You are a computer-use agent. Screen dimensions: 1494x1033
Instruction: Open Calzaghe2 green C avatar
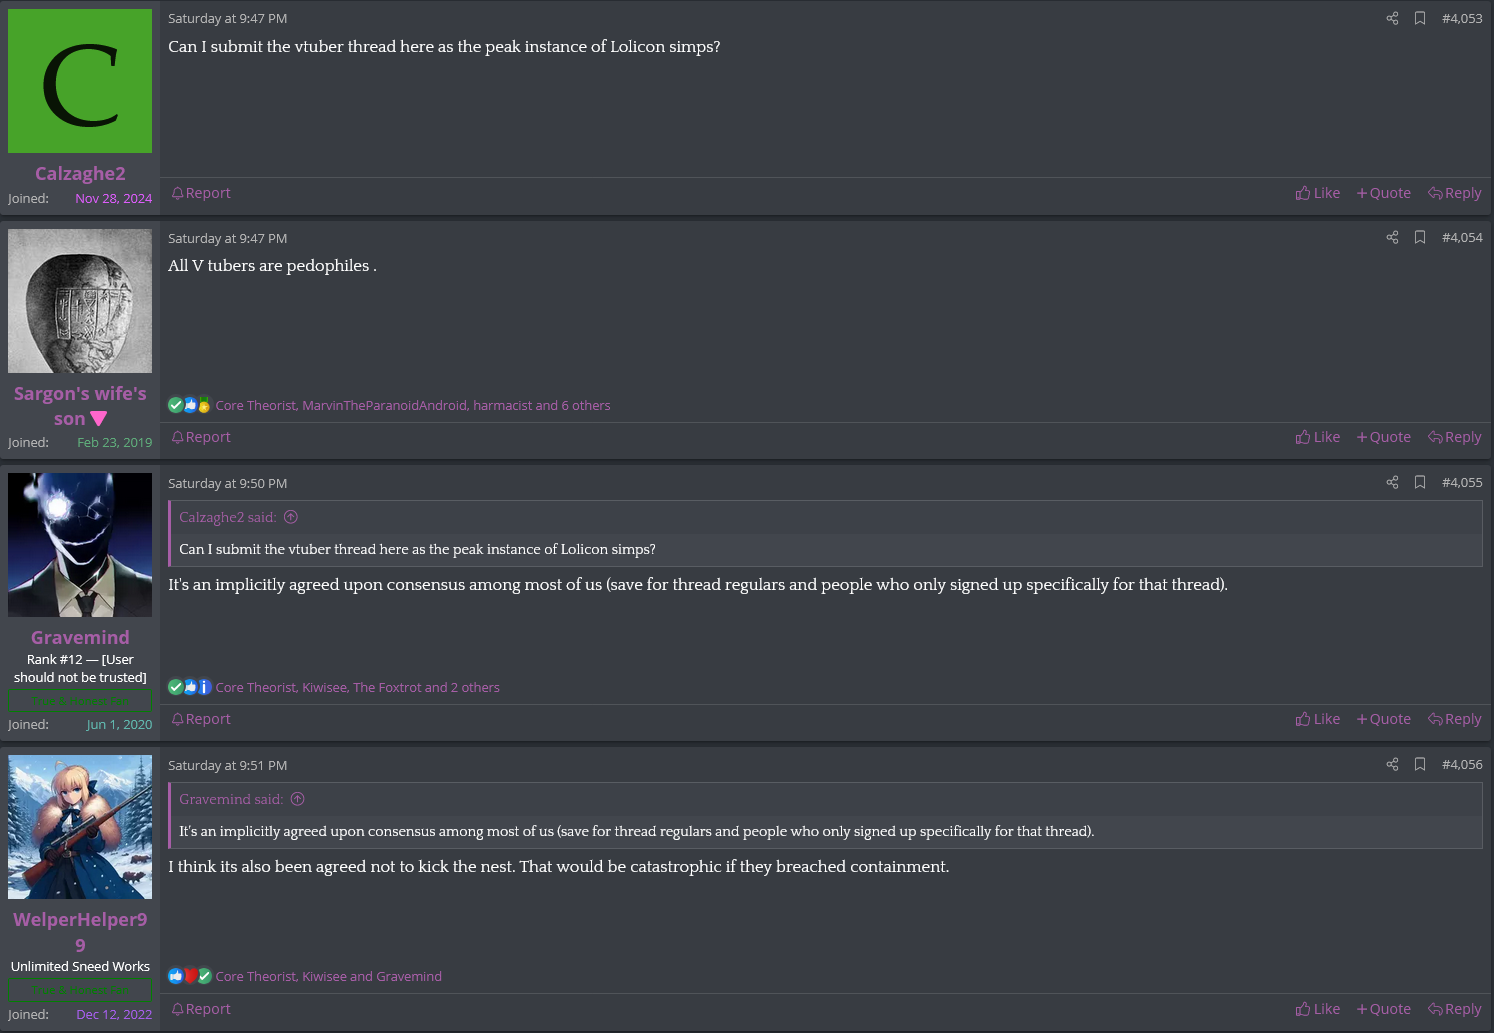pos(80,81)
